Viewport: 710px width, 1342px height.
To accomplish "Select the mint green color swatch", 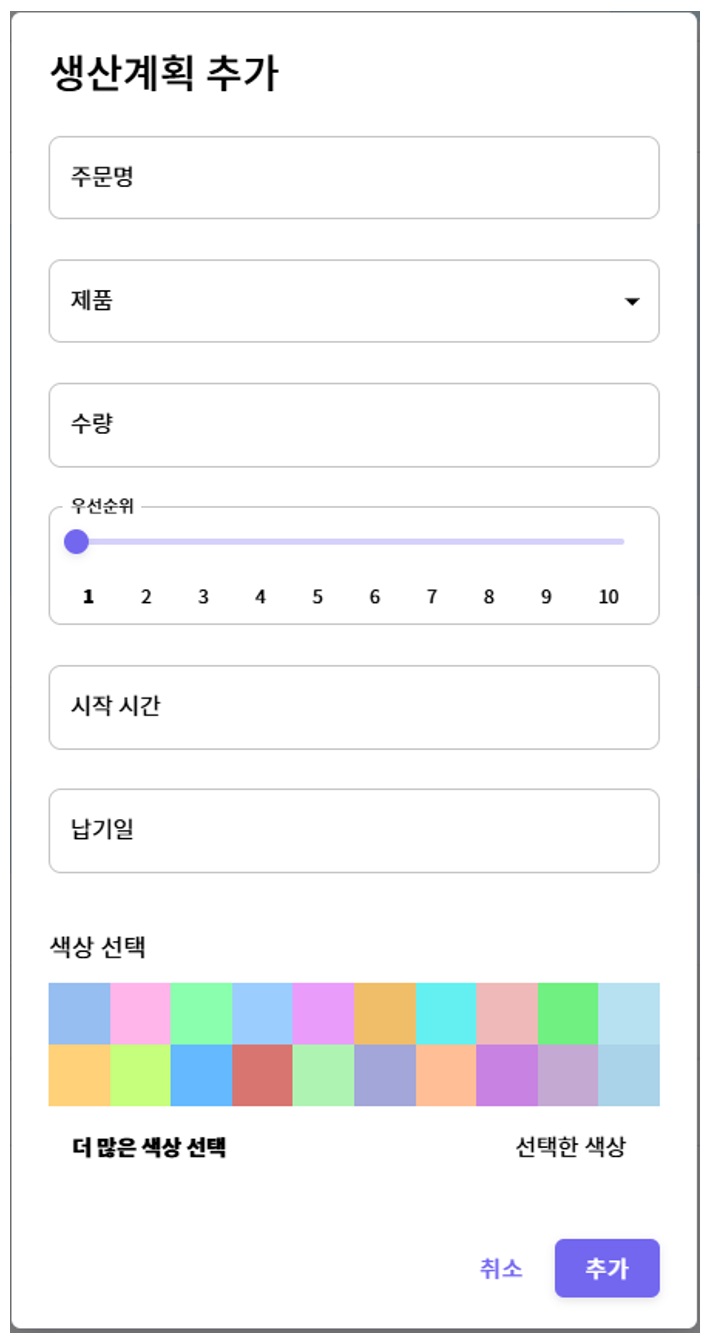I will (x=200, y=1012).
